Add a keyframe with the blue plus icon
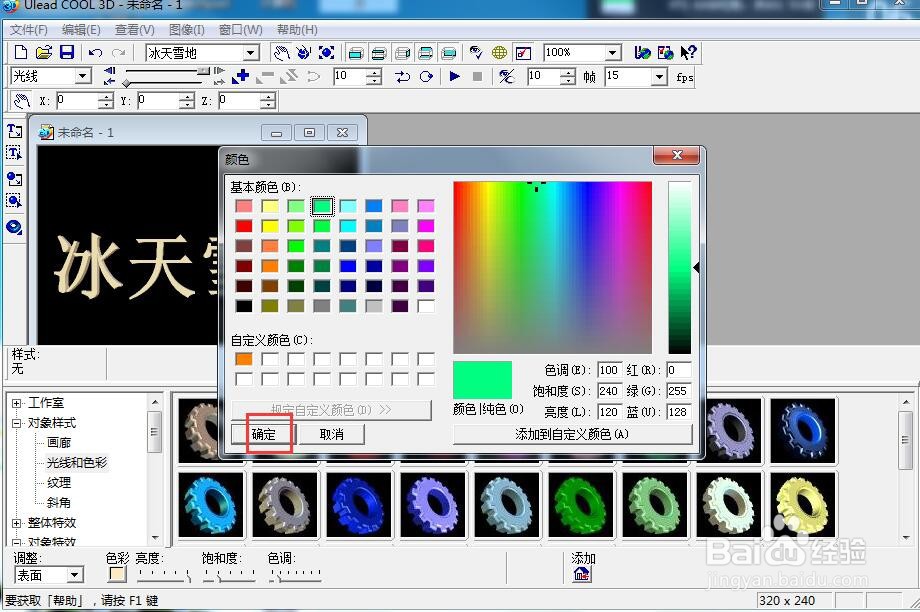This screenshot has height=612, width=920. click(x=241, y=76)
